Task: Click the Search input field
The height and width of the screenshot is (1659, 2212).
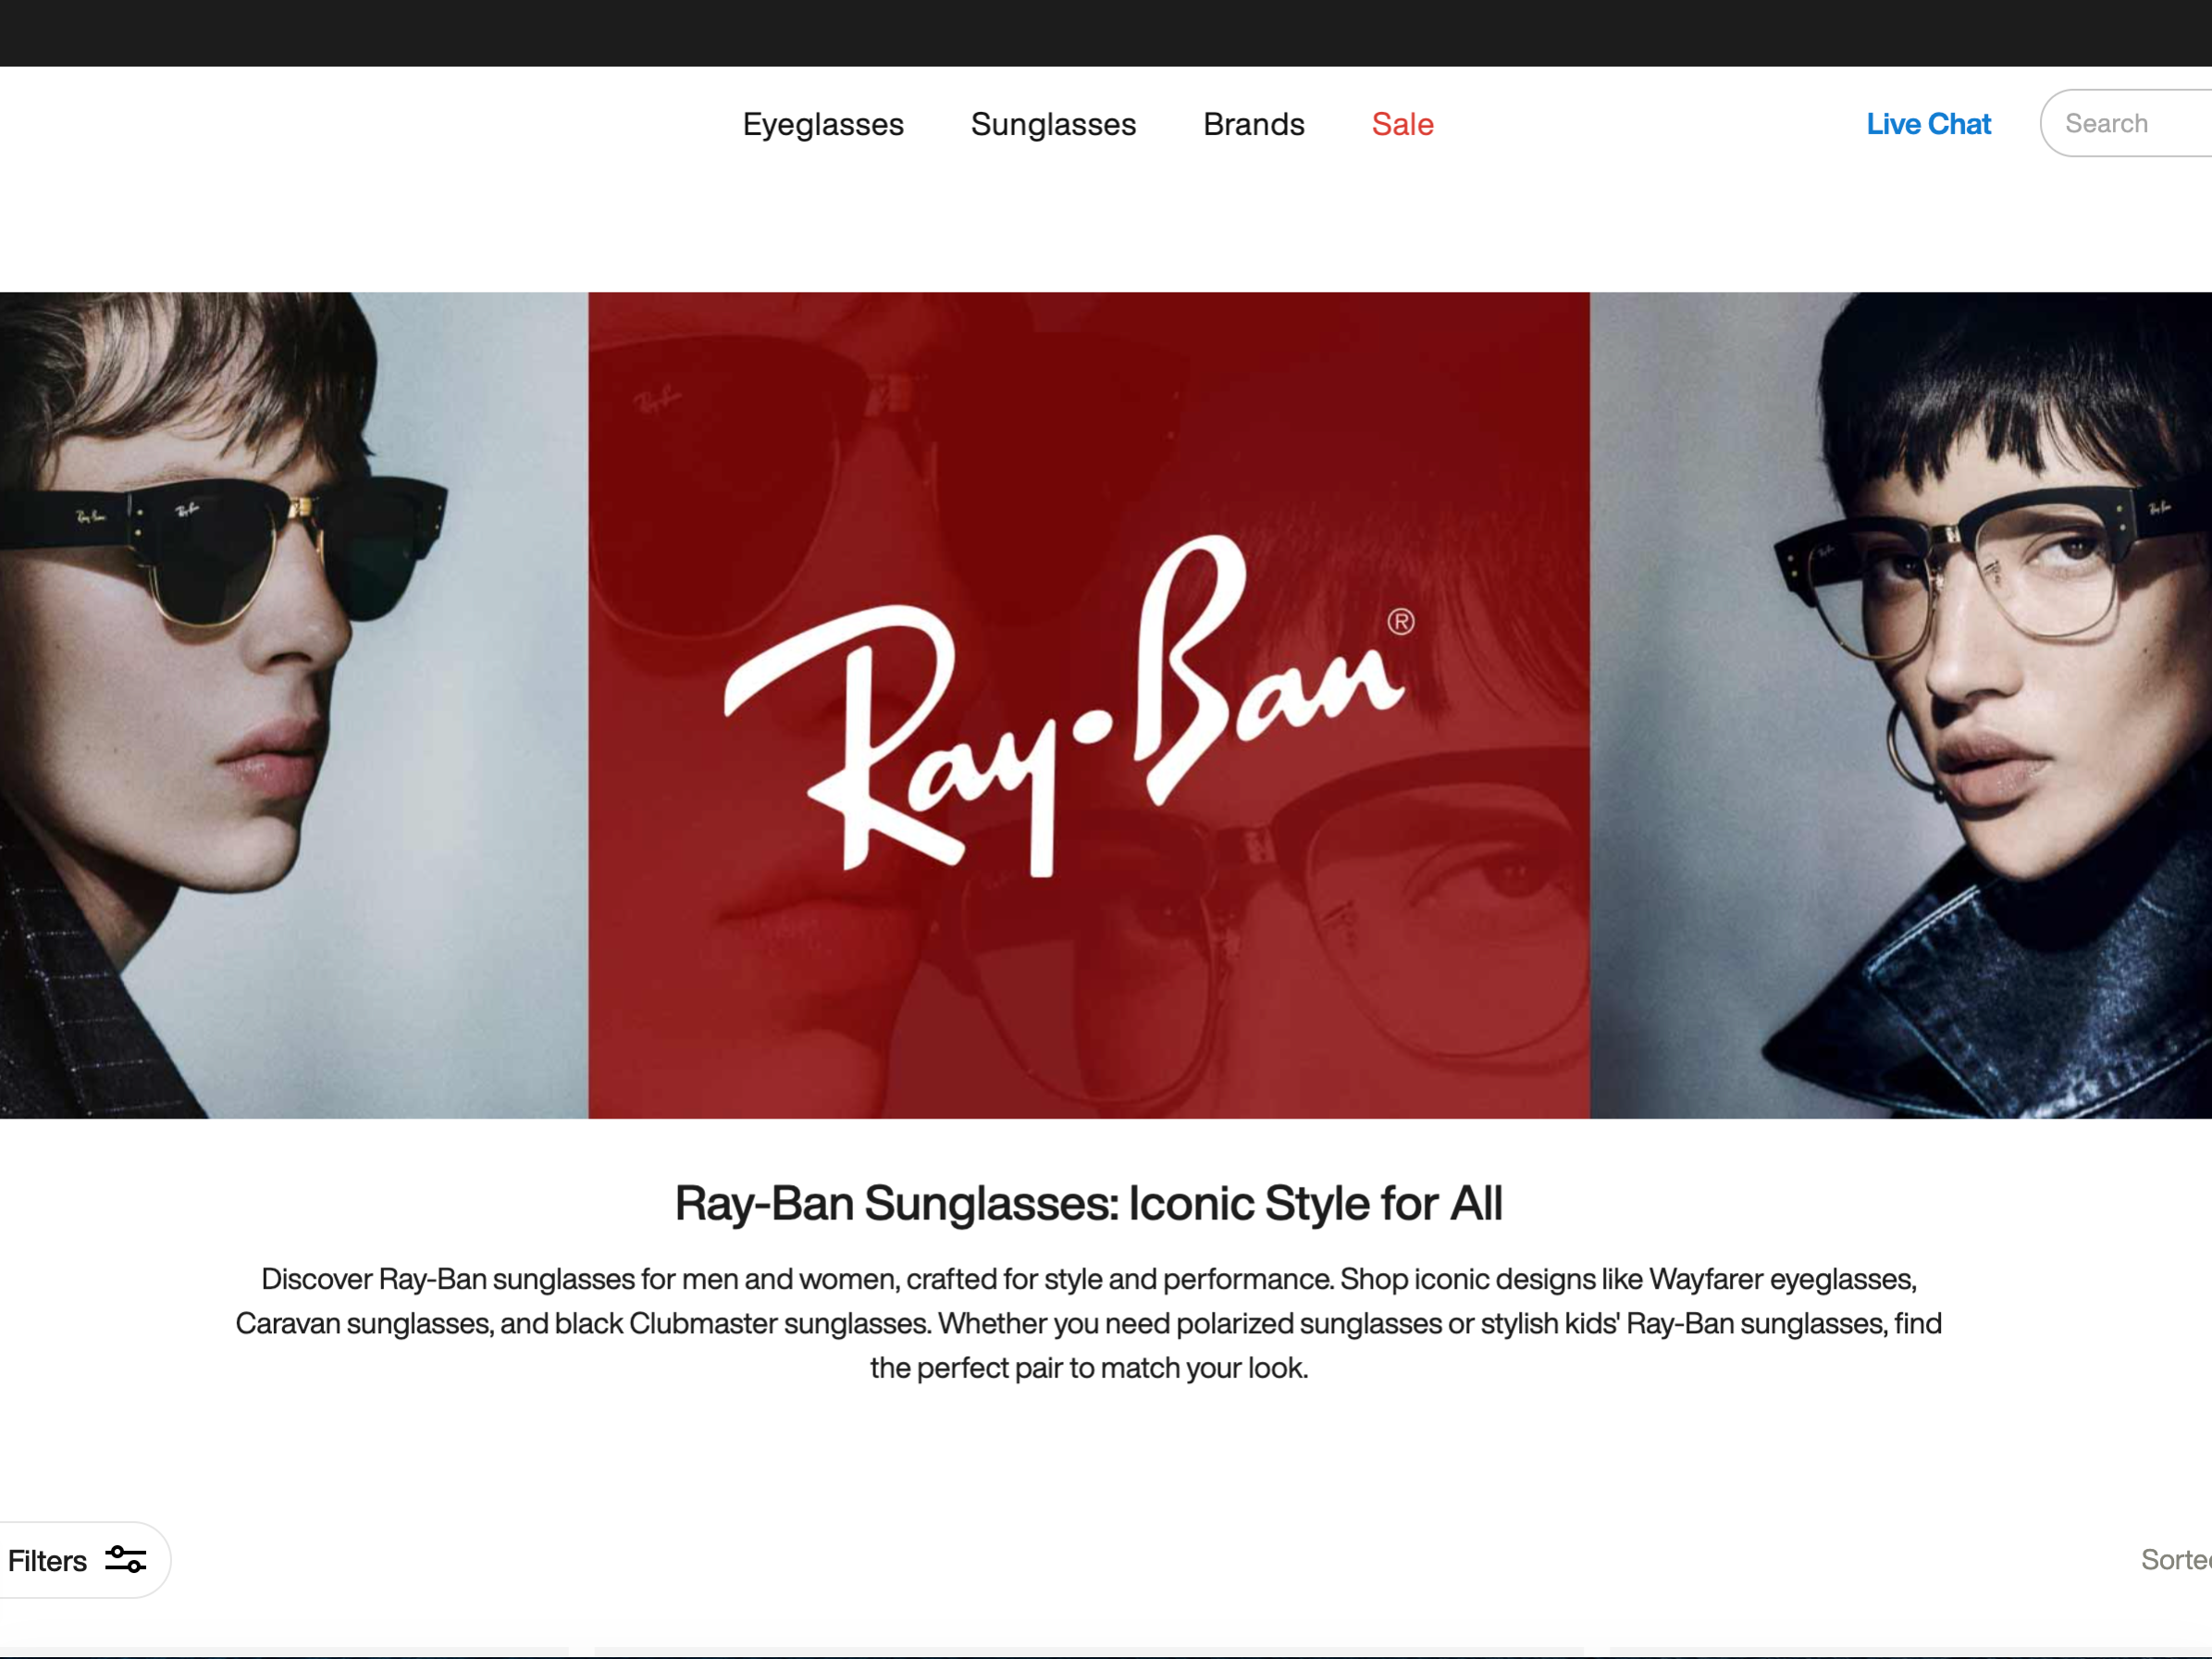Action: [x=2127, y=123]
